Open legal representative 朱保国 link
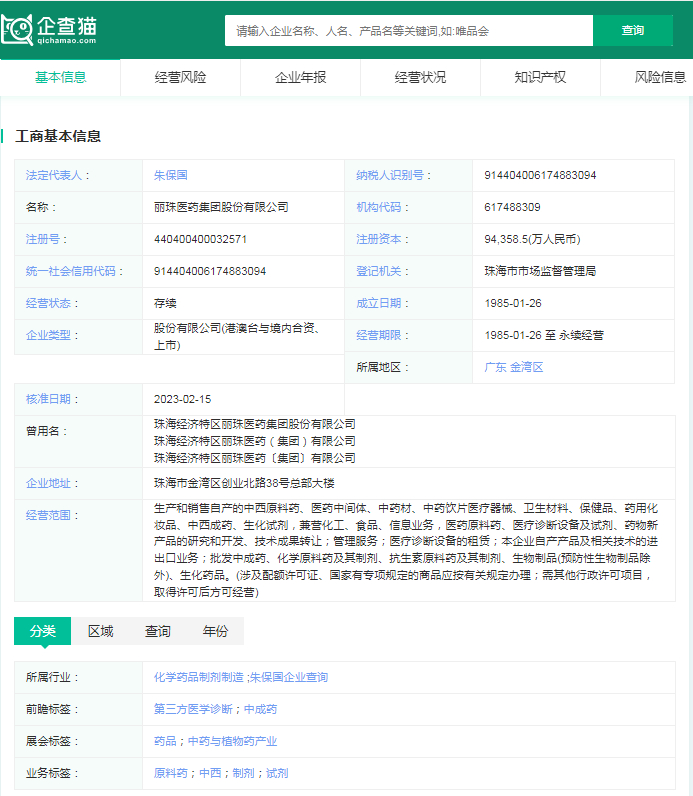The height and width of the screenshot is (796, 693). [x=170, y=175]
